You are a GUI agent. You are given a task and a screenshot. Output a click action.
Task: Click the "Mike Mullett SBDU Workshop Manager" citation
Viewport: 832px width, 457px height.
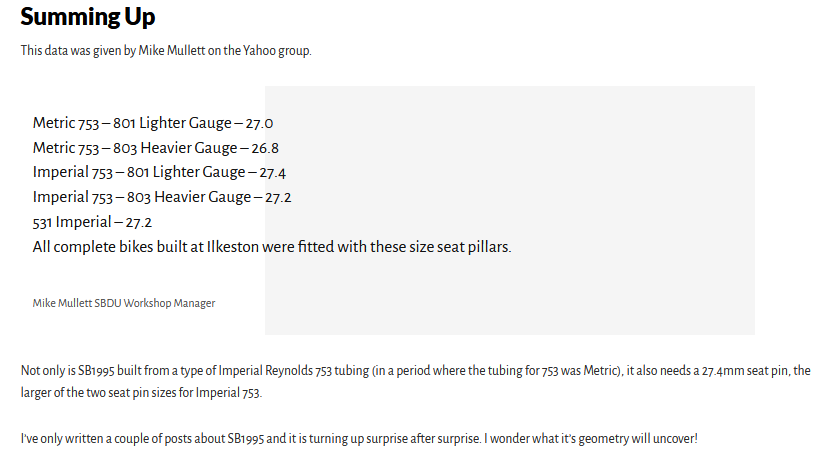tap(124, 303)
